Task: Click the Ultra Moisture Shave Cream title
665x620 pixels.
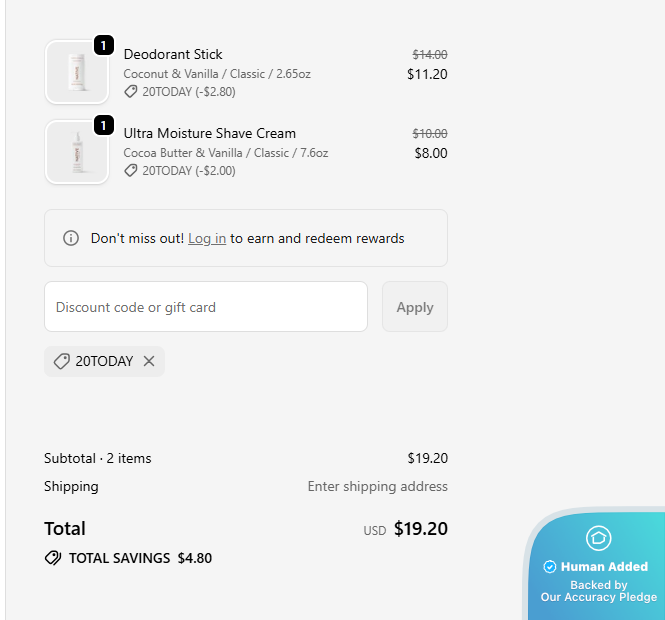Action: coord(210,133)
